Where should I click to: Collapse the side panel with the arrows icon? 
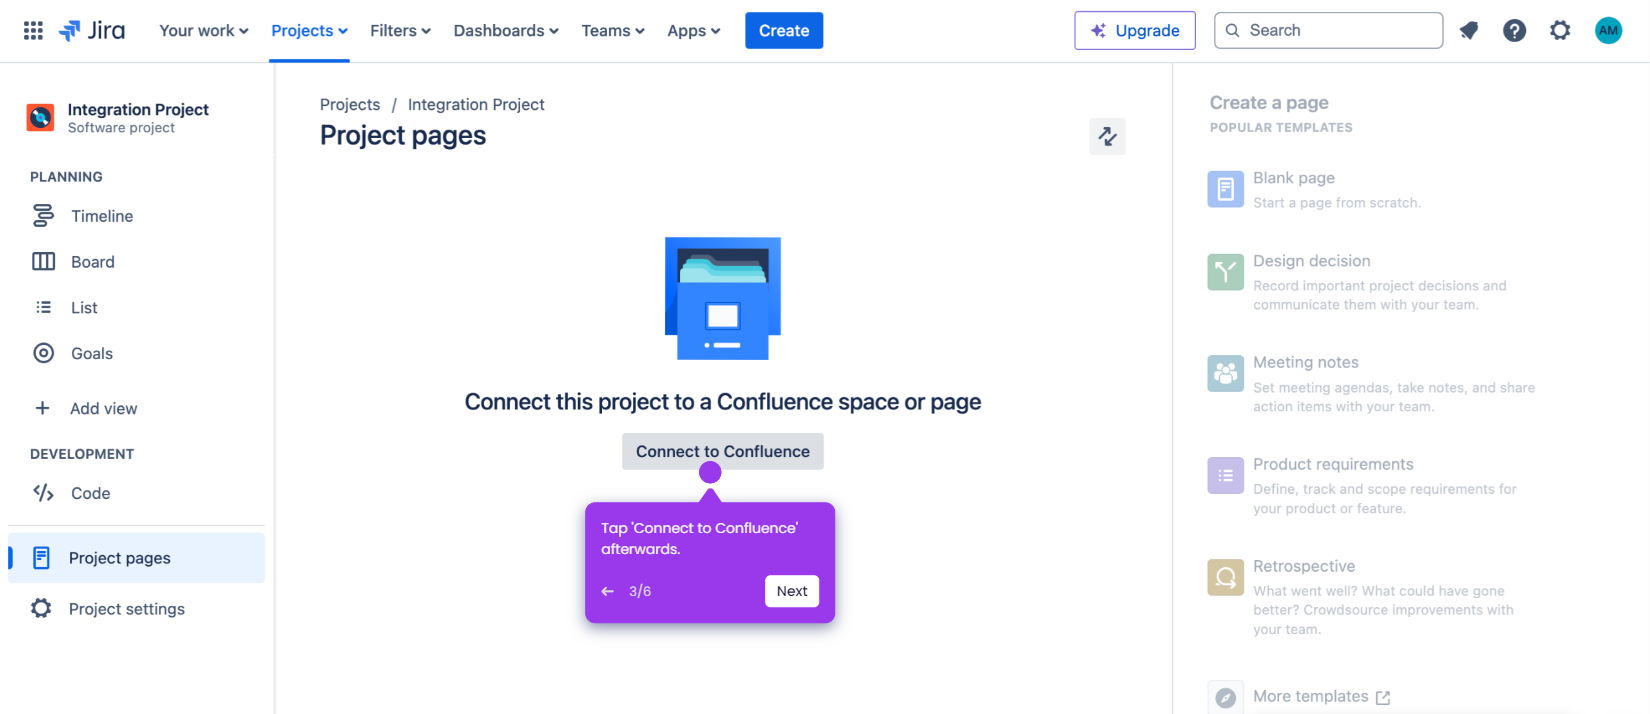1107,136
